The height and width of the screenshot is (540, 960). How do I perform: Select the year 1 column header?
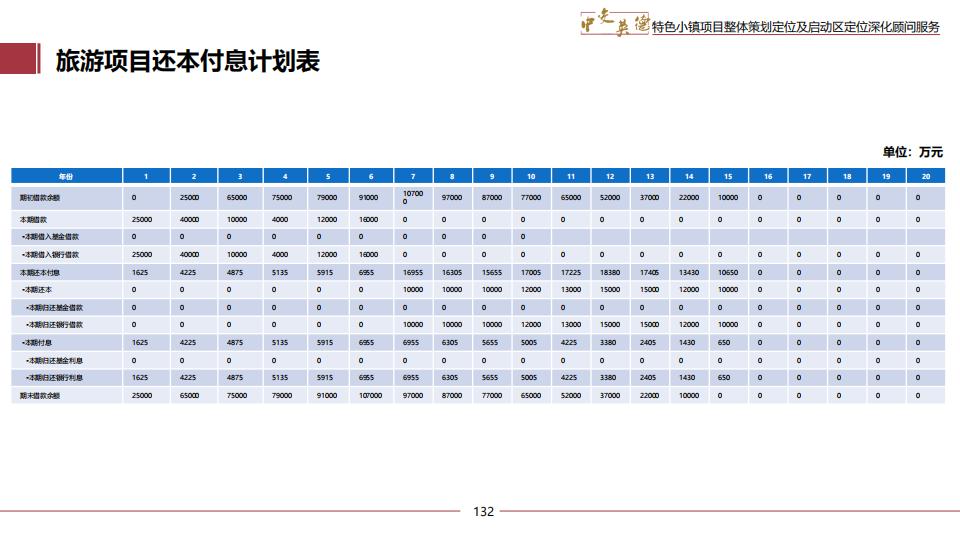146,176
